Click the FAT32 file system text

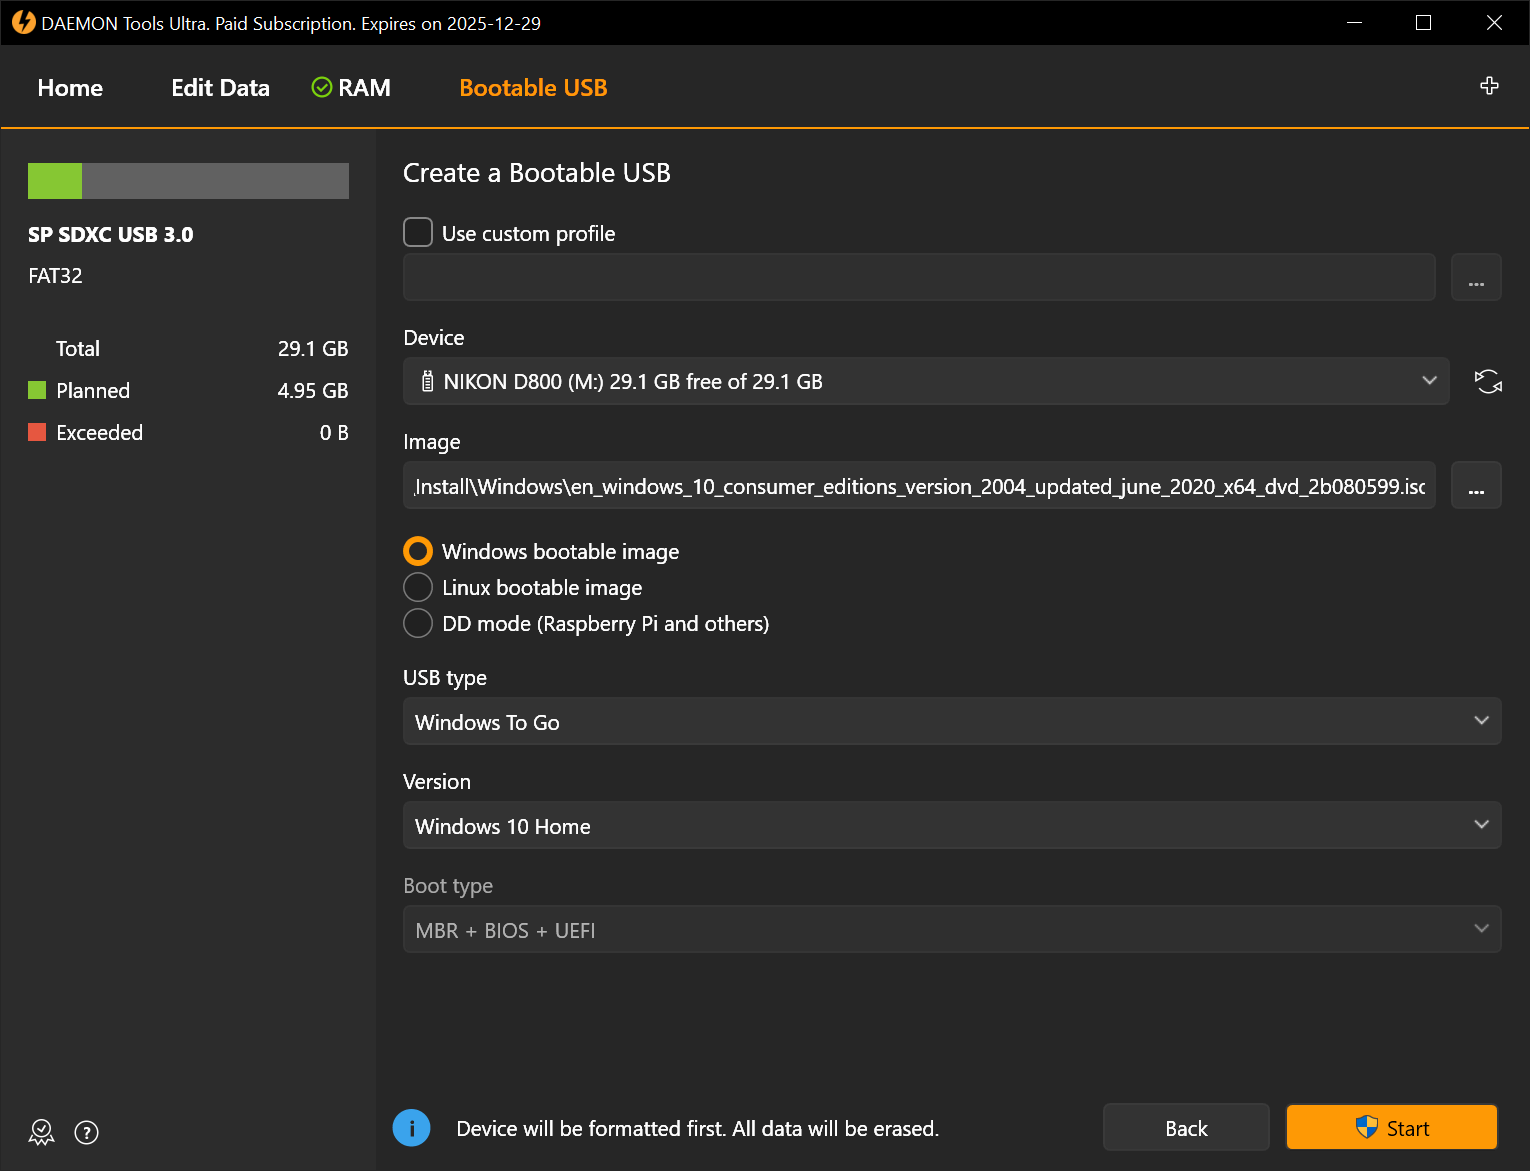tap(55, 276)
